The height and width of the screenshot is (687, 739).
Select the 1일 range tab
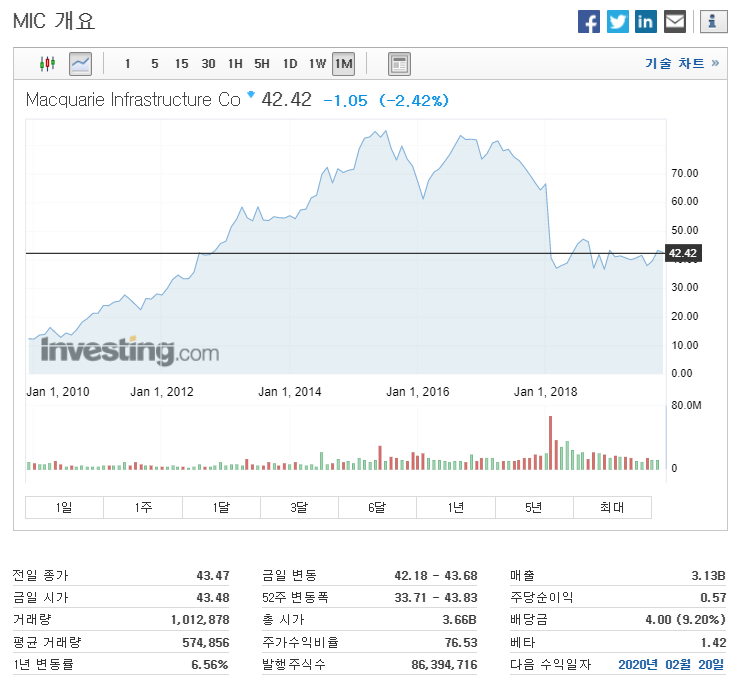pyautogui.click(x=64, y=507)
